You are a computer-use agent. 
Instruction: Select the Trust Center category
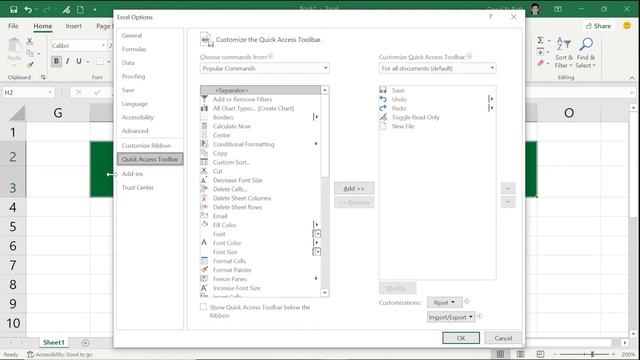pos(150,187)
